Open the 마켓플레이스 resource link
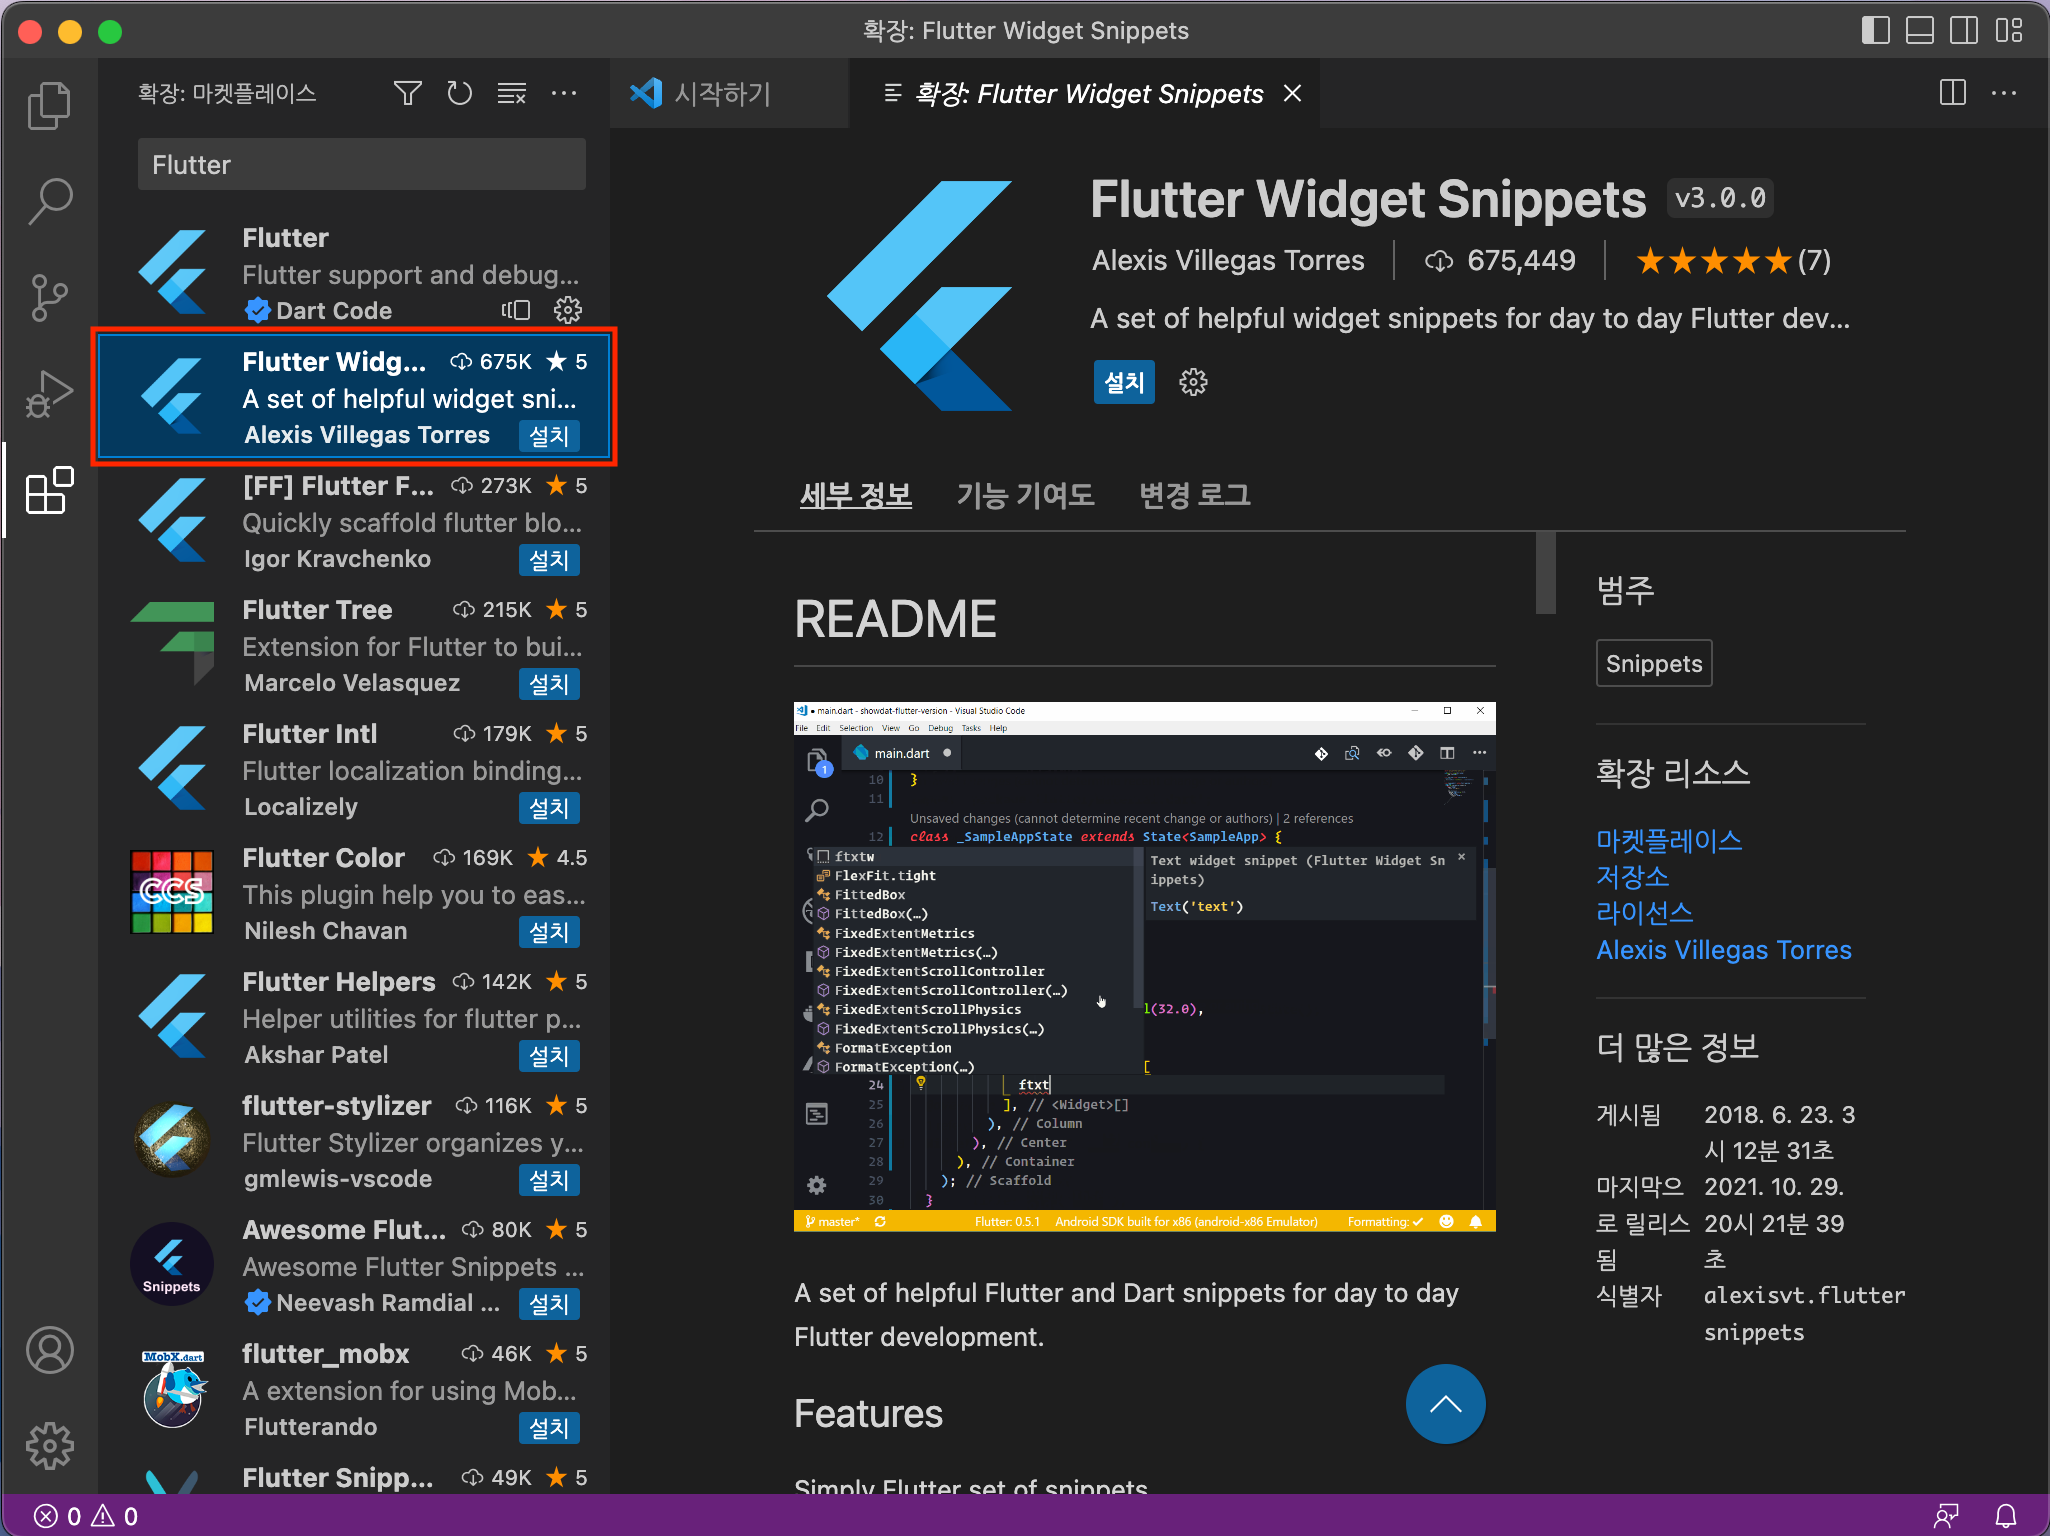2050x1536 pixels. [x=1668, y=841]
